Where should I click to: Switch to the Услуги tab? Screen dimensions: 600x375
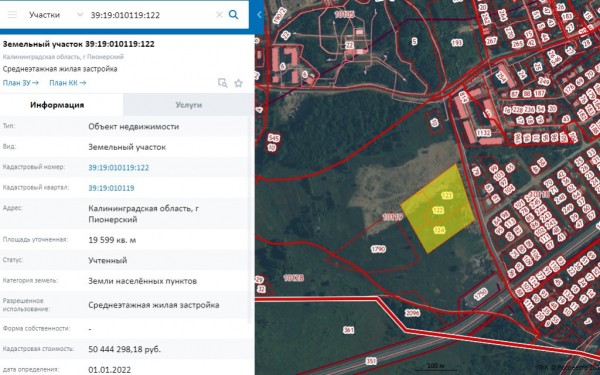click(x=189, y=105)
